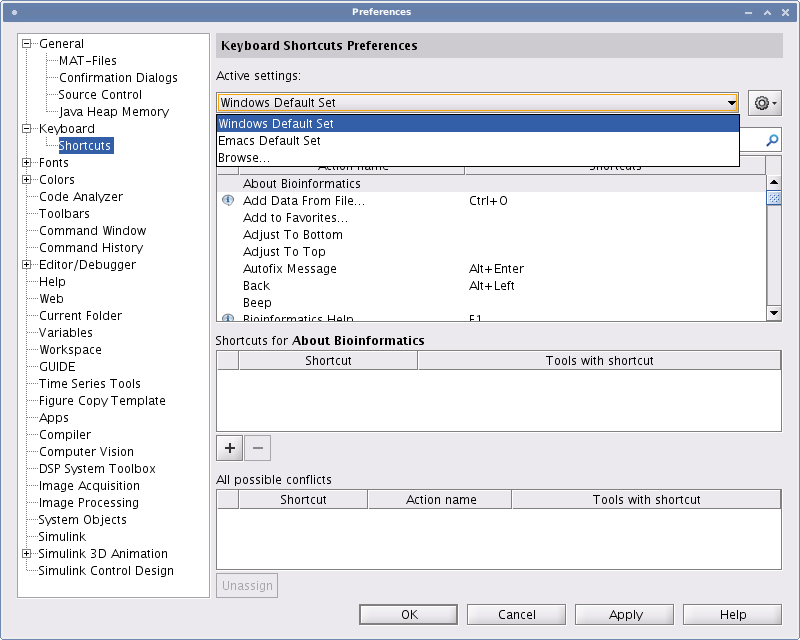This screenshot has width=800, height=640.
Task: Click the info icon next to Add Data From File
Action: coord(227,200)
